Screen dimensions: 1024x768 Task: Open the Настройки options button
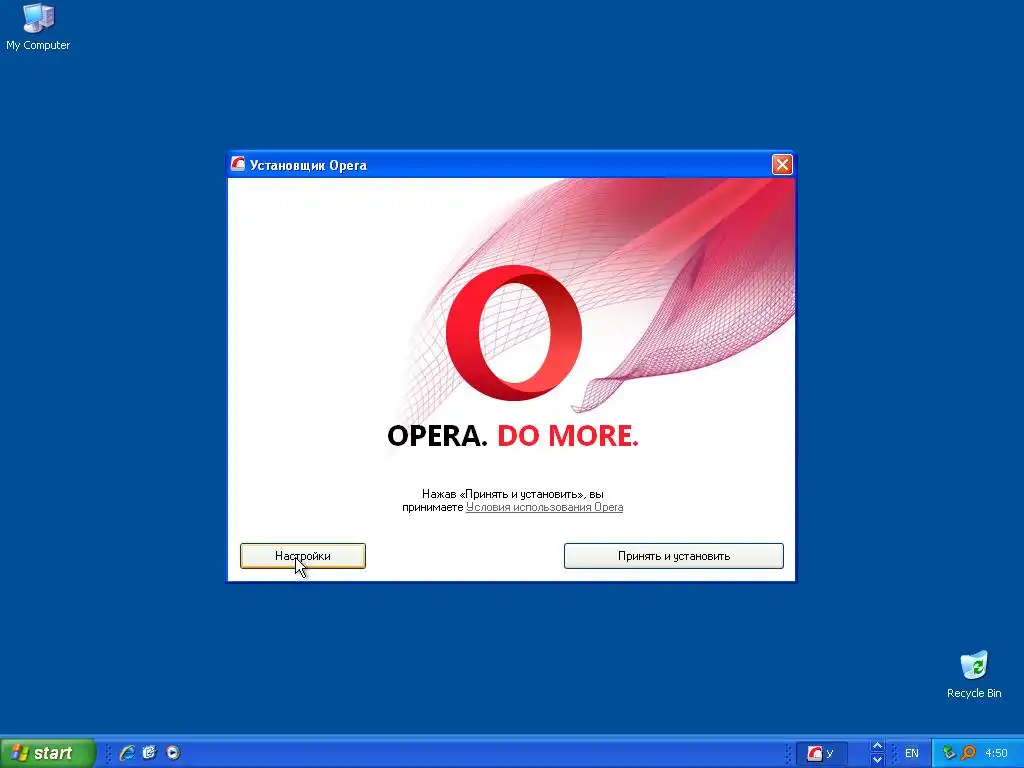[x=302, y=556]
